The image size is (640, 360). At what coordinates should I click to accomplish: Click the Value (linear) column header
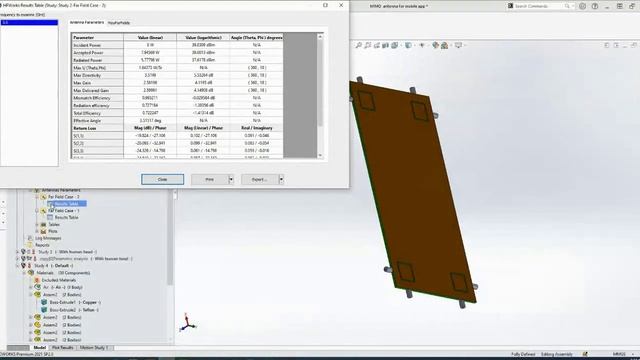point(150,37)
